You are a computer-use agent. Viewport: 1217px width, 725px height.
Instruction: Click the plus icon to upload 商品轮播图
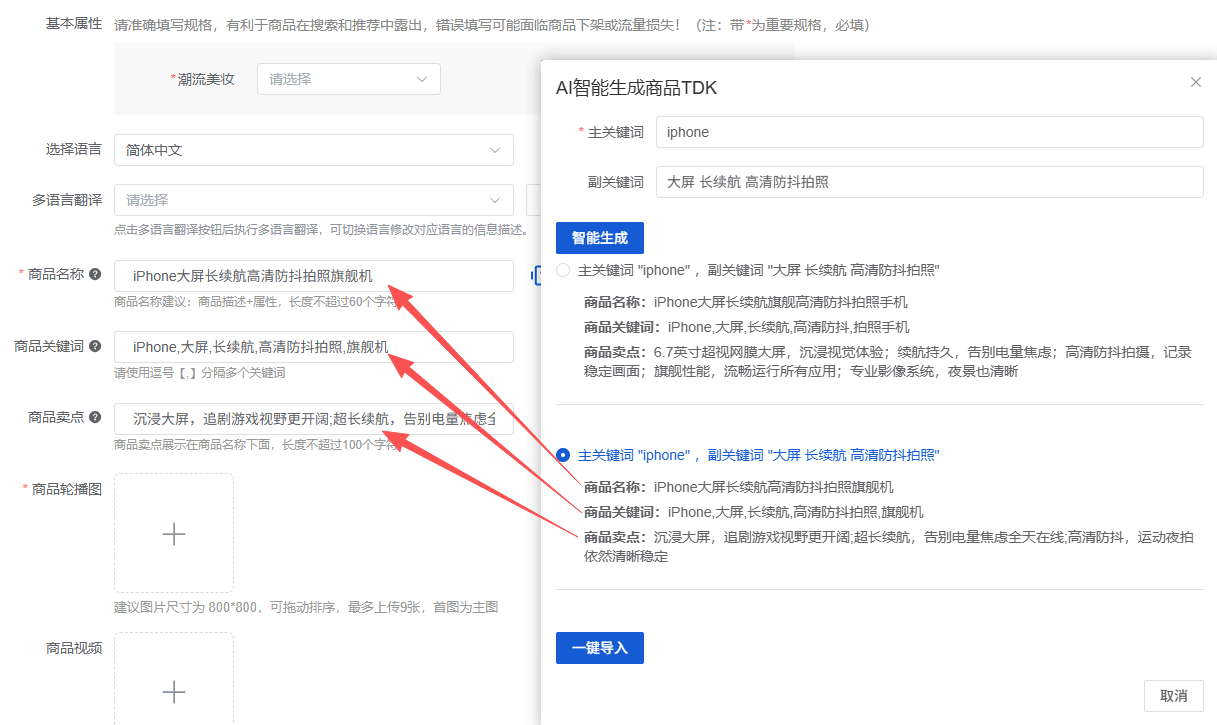174,533
